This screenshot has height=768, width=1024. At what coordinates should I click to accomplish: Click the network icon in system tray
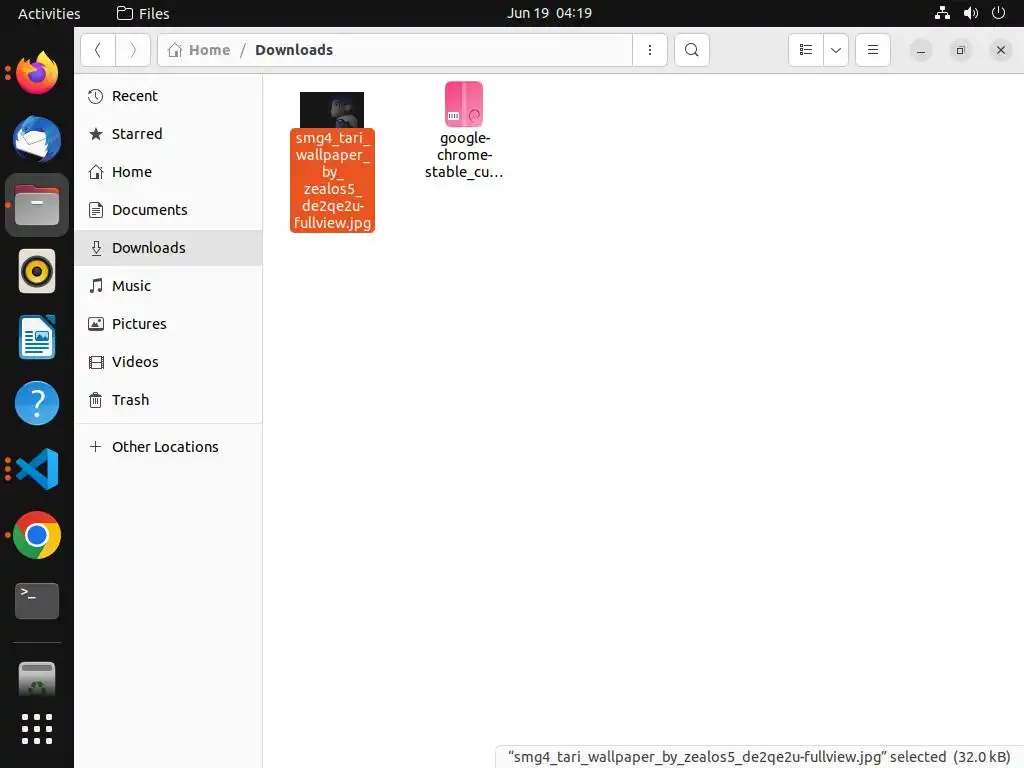[x=942, y=13]
